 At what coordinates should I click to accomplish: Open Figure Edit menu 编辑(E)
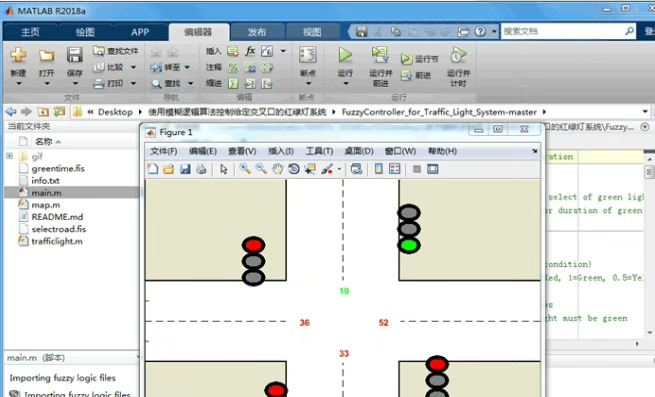203,151
